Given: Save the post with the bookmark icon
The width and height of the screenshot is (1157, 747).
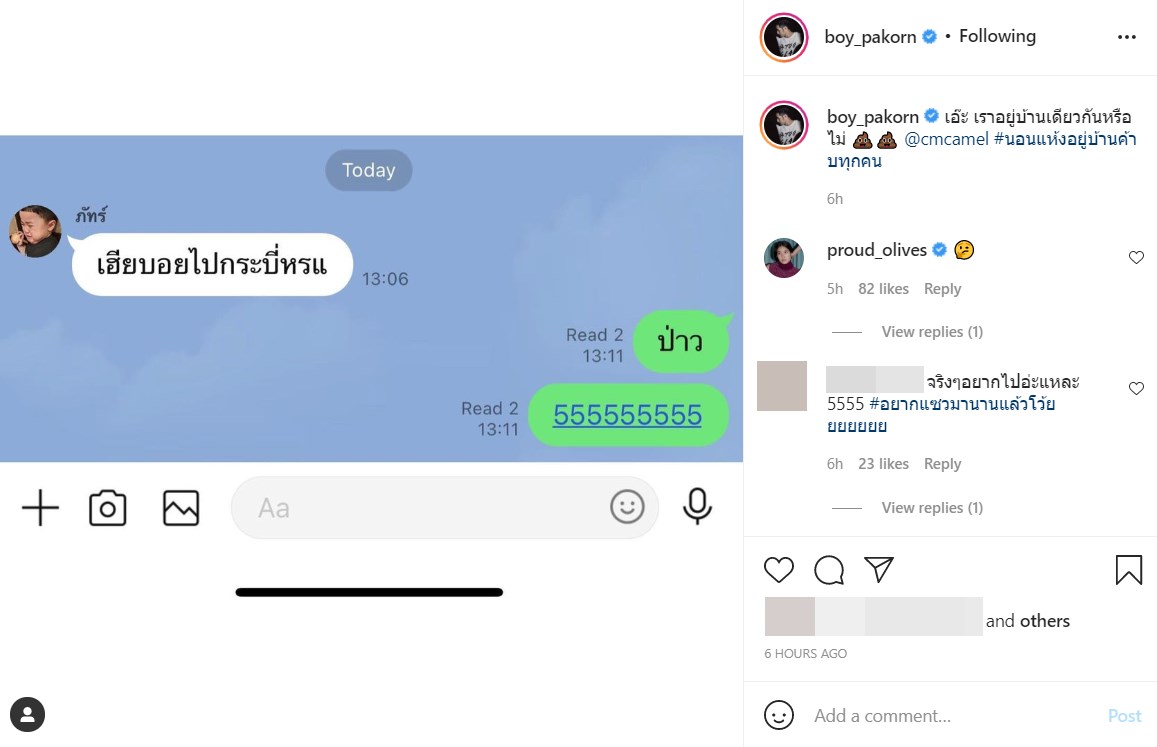Looking at the screenshot, I should click(x=1128, y=570).
